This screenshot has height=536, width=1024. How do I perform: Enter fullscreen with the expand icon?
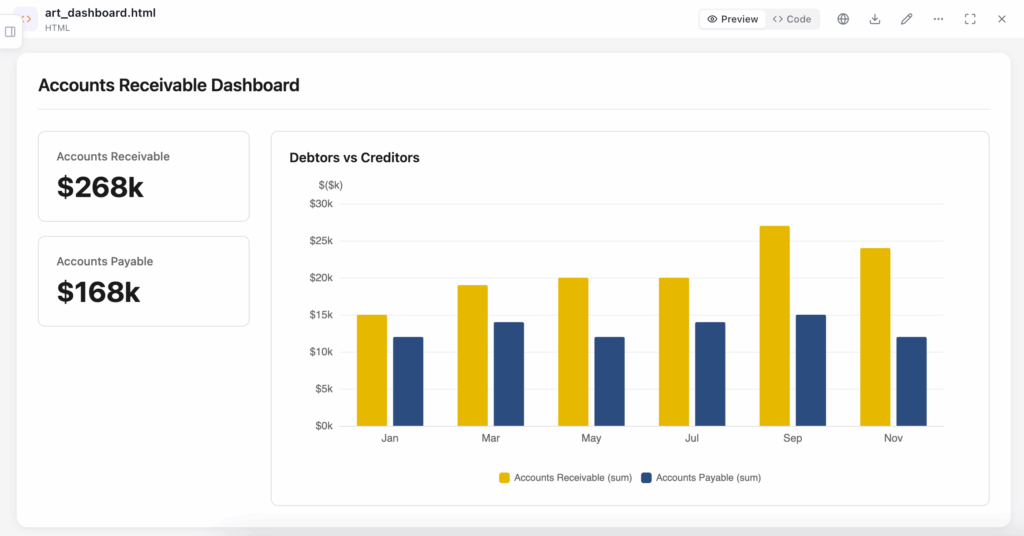970,19
